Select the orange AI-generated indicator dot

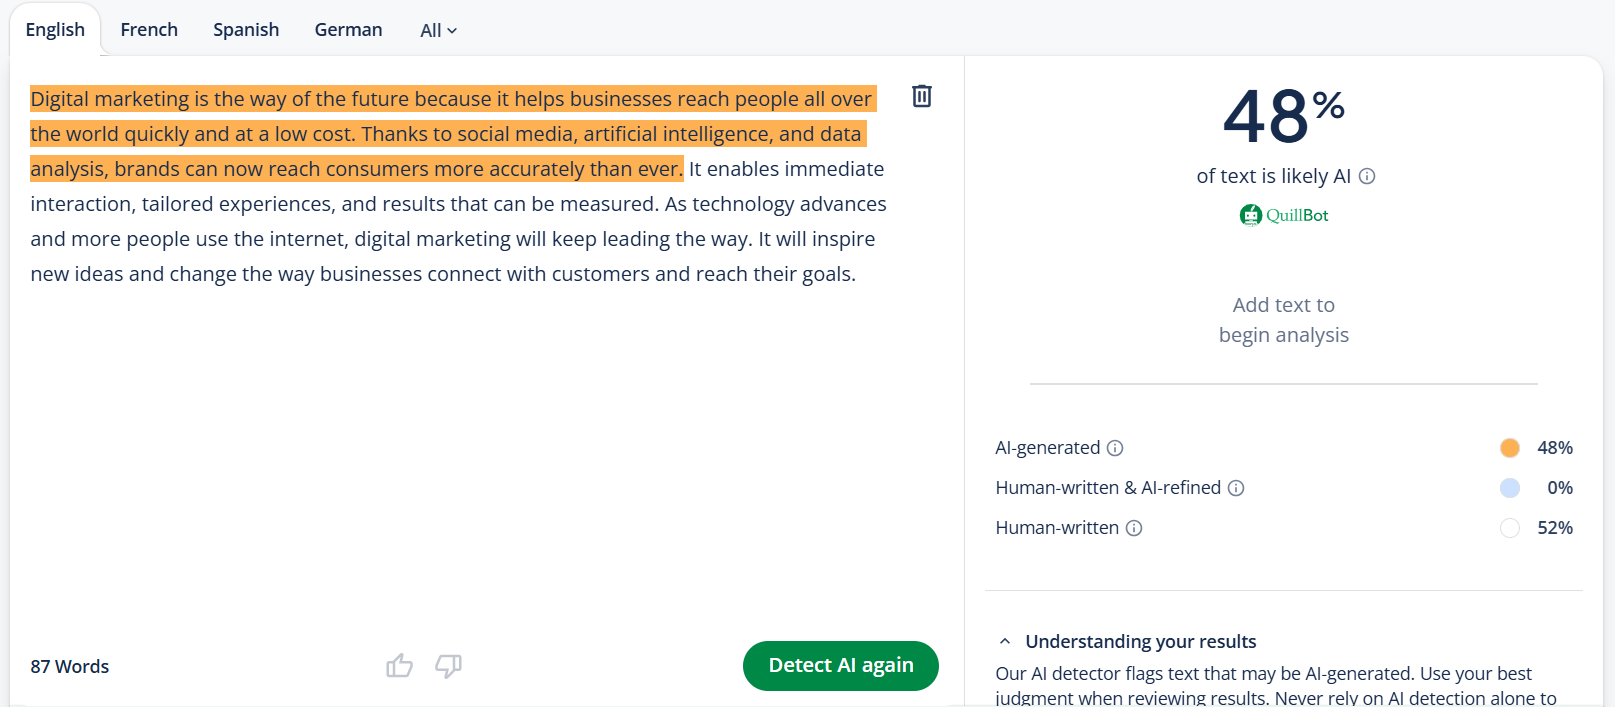point(1510,448)
